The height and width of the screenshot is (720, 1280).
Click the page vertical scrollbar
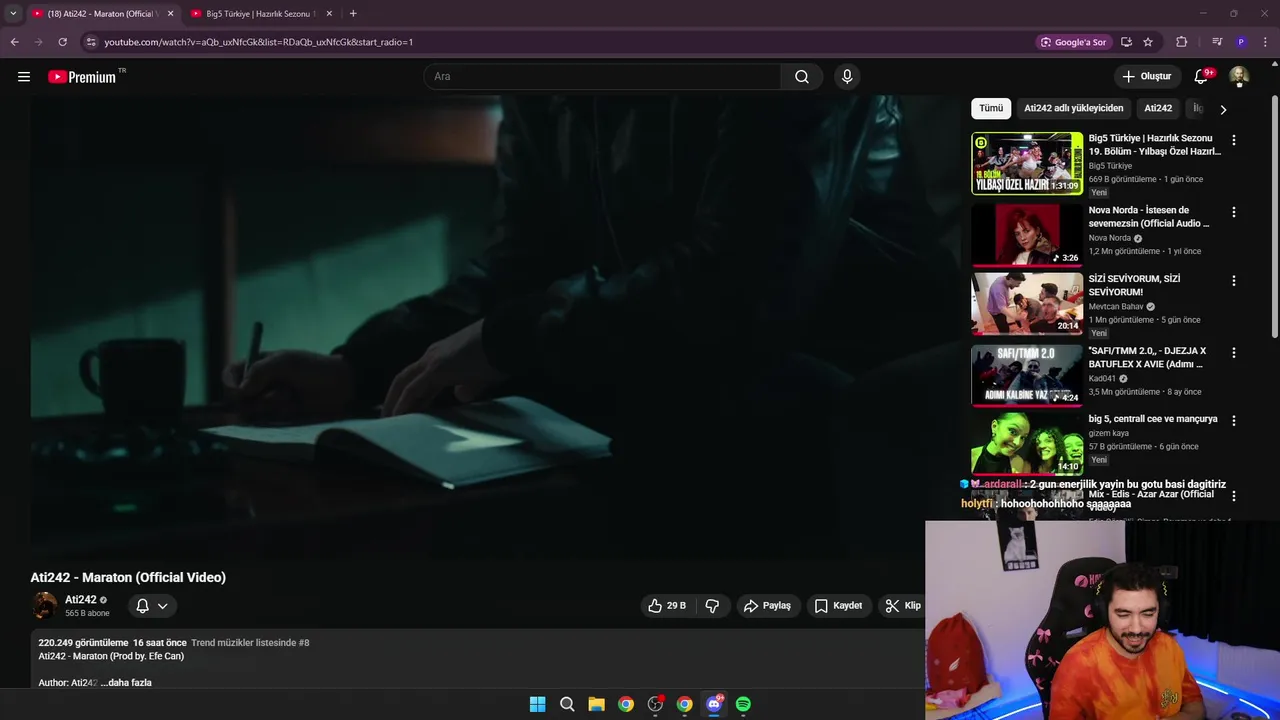tap(1275, 215)
